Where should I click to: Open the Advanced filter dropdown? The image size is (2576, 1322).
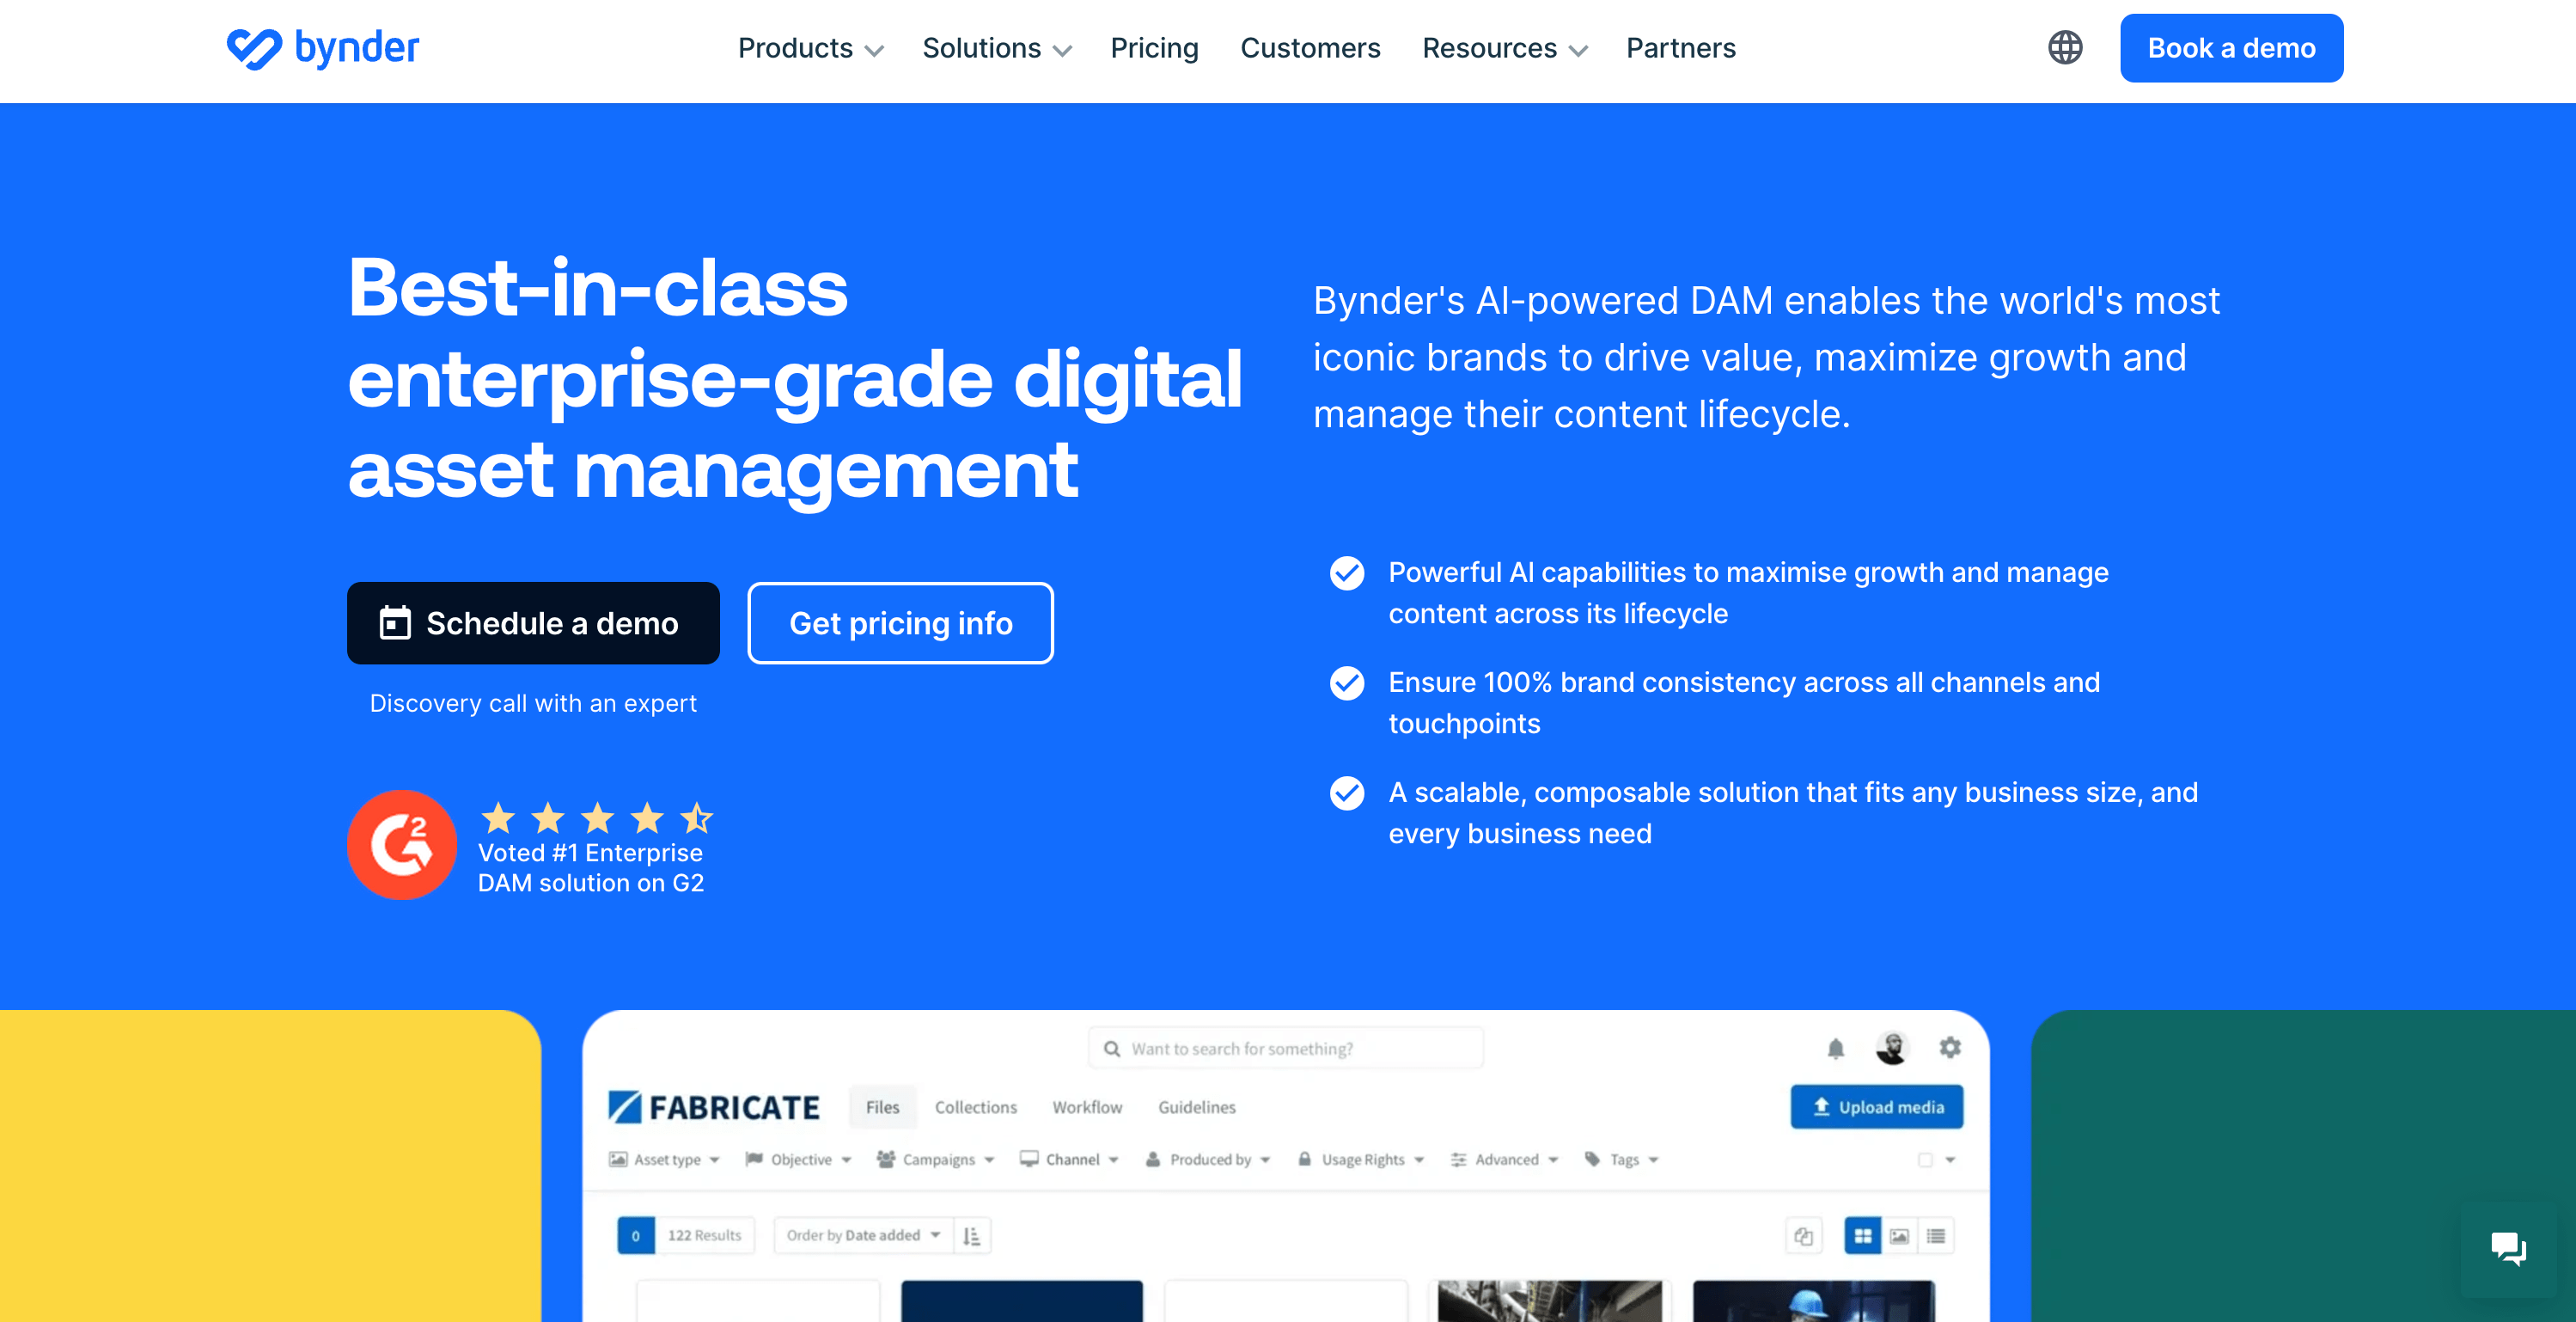click(1504, 1160)
